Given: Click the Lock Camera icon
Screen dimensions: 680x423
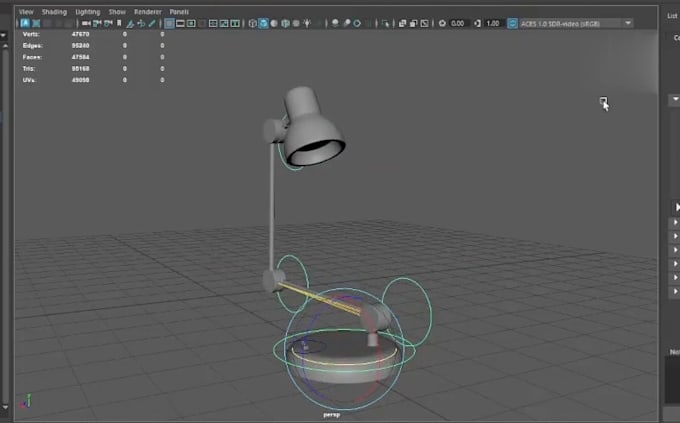Looking at the screenshot, I should tap(96, 23).
